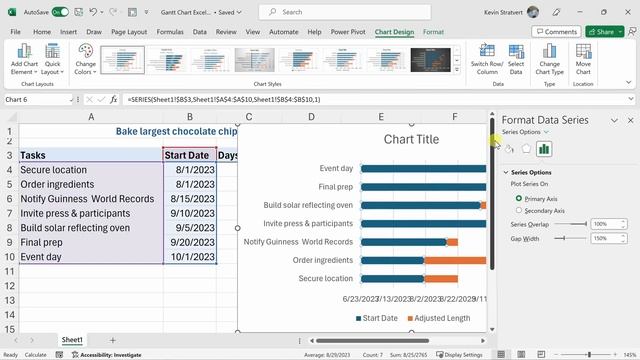This screenshot has width=640, height=360.
Task: Click the pen/ink icon in title bar
Action: (x=556, y=12)
